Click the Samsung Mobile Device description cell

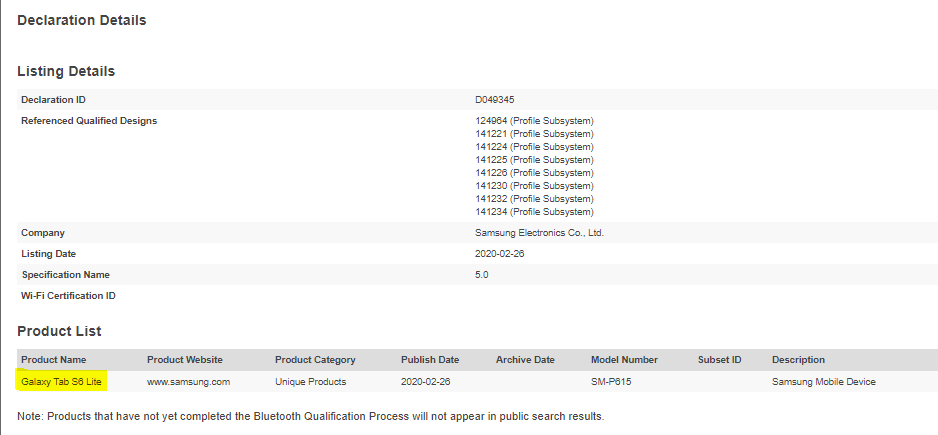tap(824, 381)
